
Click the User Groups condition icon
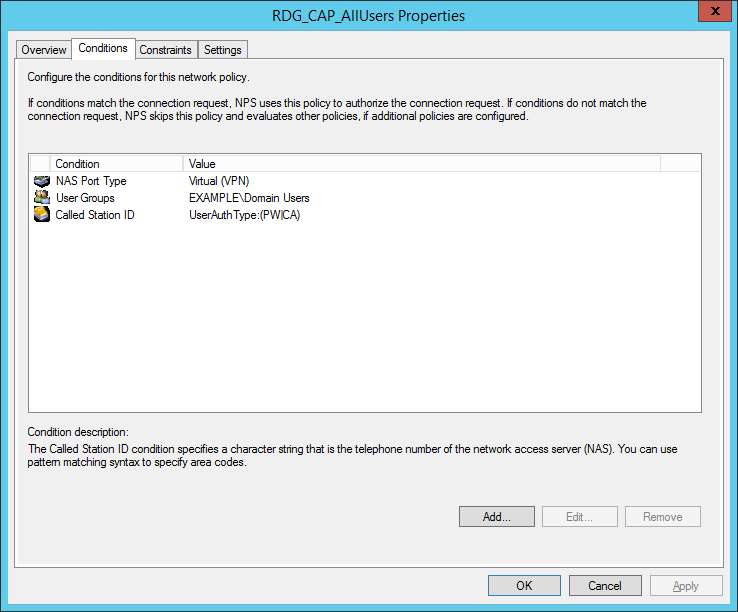pyautogui.click(x=42, y=197)
